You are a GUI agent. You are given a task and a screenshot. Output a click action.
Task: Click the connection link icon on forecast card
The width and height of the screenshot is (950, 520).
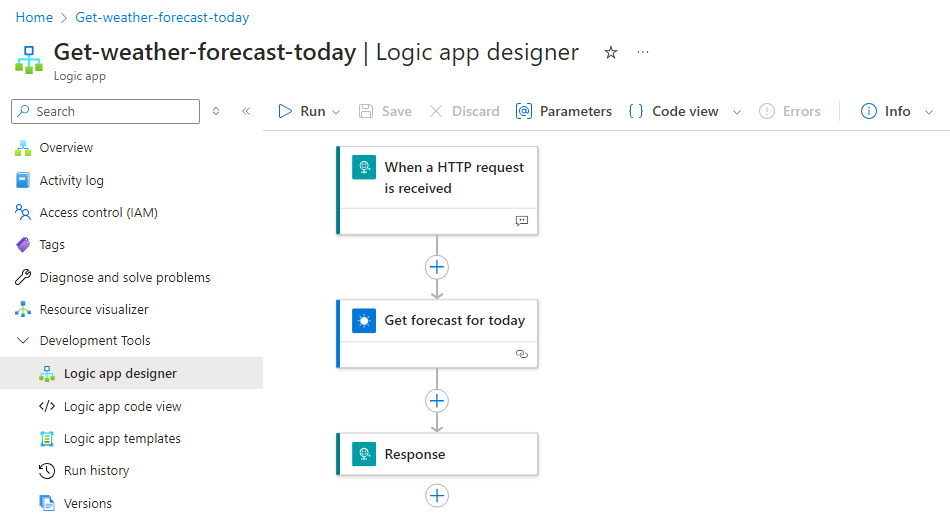521,354
